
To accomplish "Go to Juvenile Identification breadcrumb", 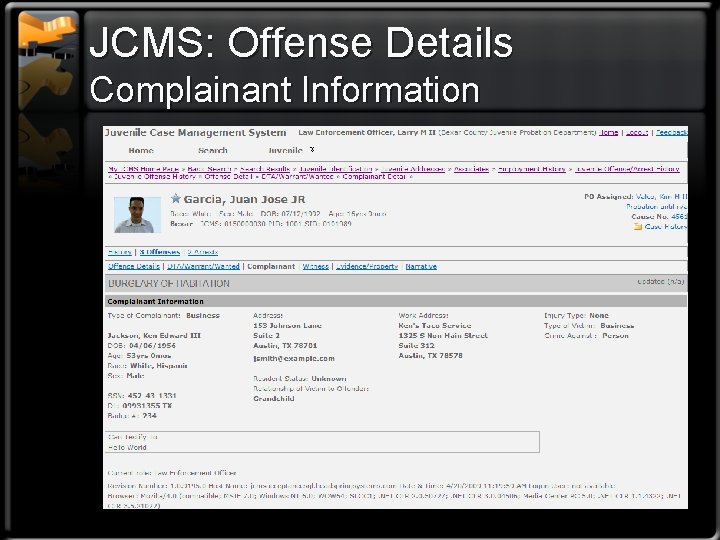I will pos(336,169).
